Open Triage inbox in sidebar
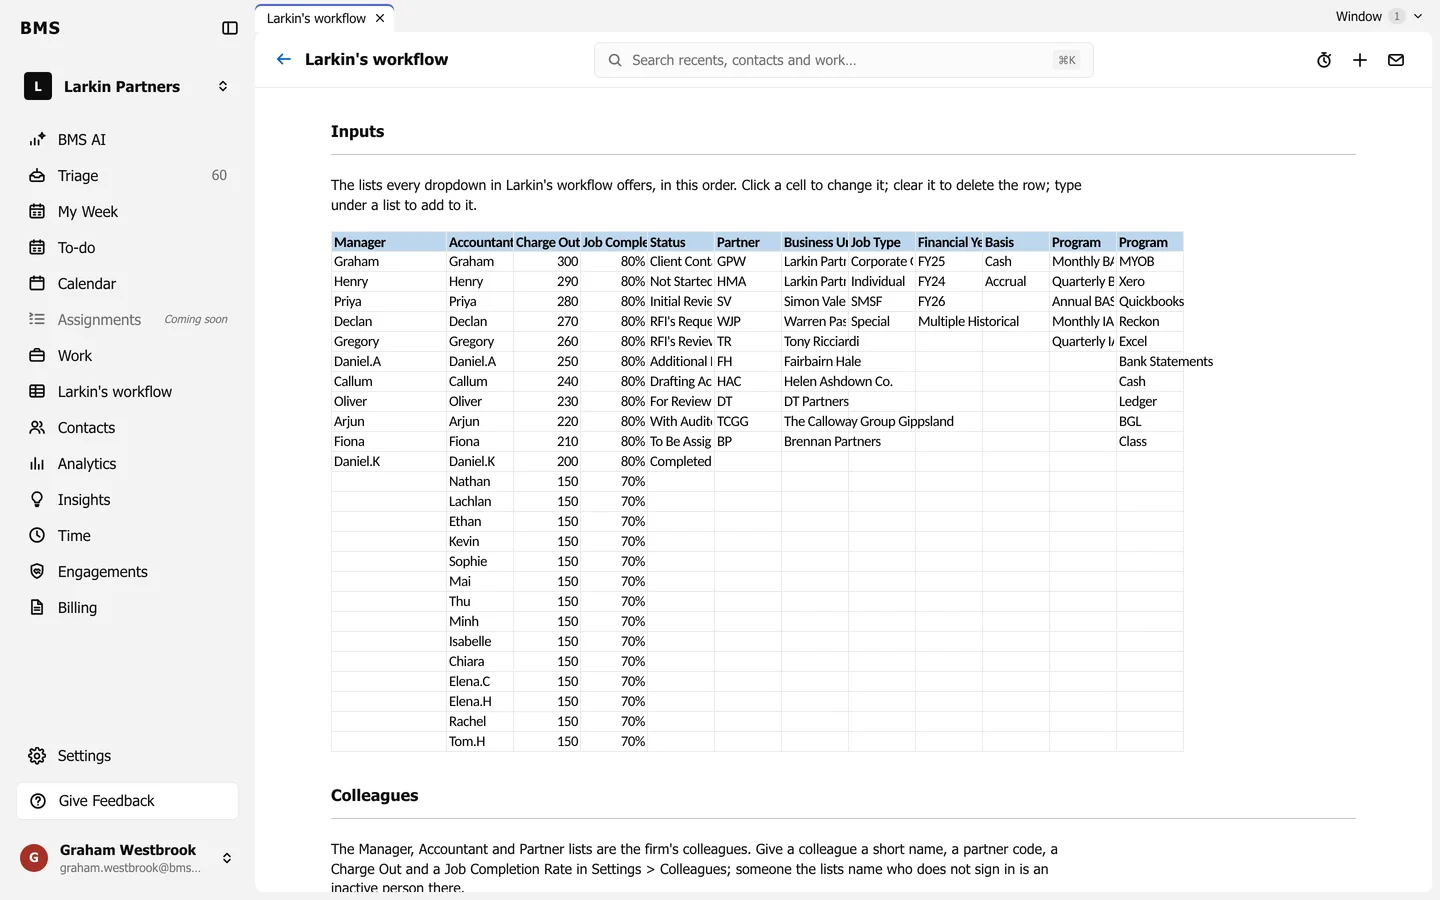 (x=127, y=176)
